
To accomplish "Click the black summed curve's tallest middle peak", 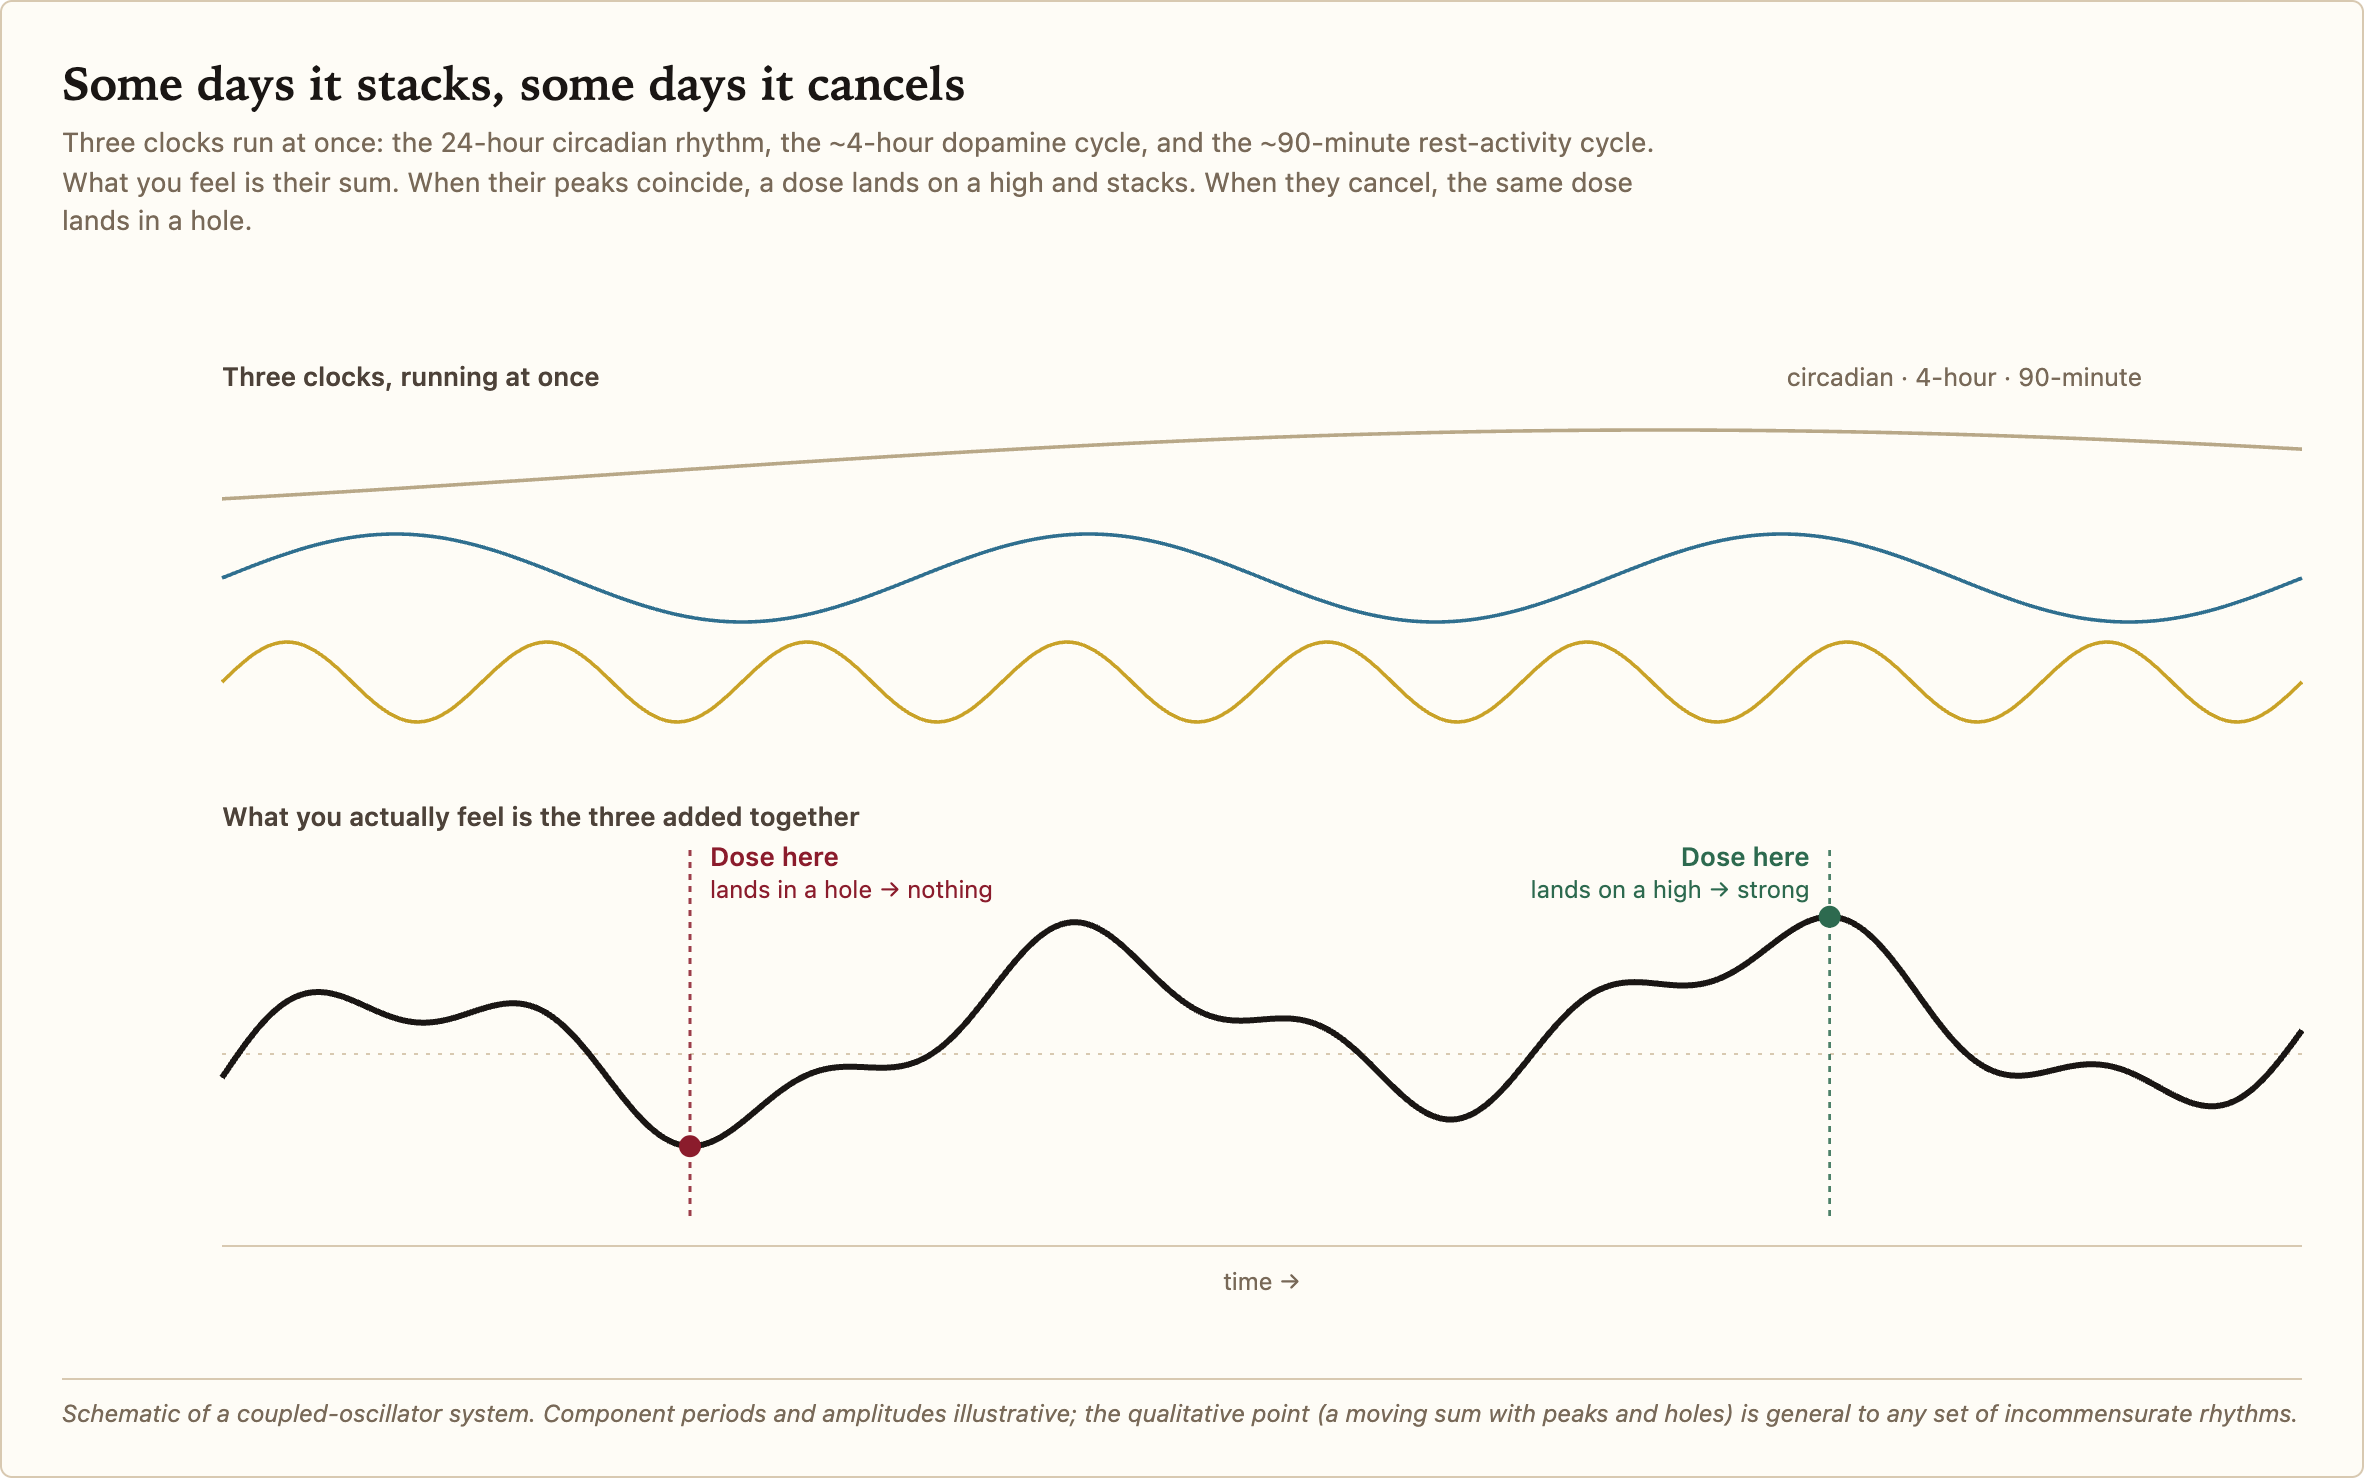I will pos(1074,922).
